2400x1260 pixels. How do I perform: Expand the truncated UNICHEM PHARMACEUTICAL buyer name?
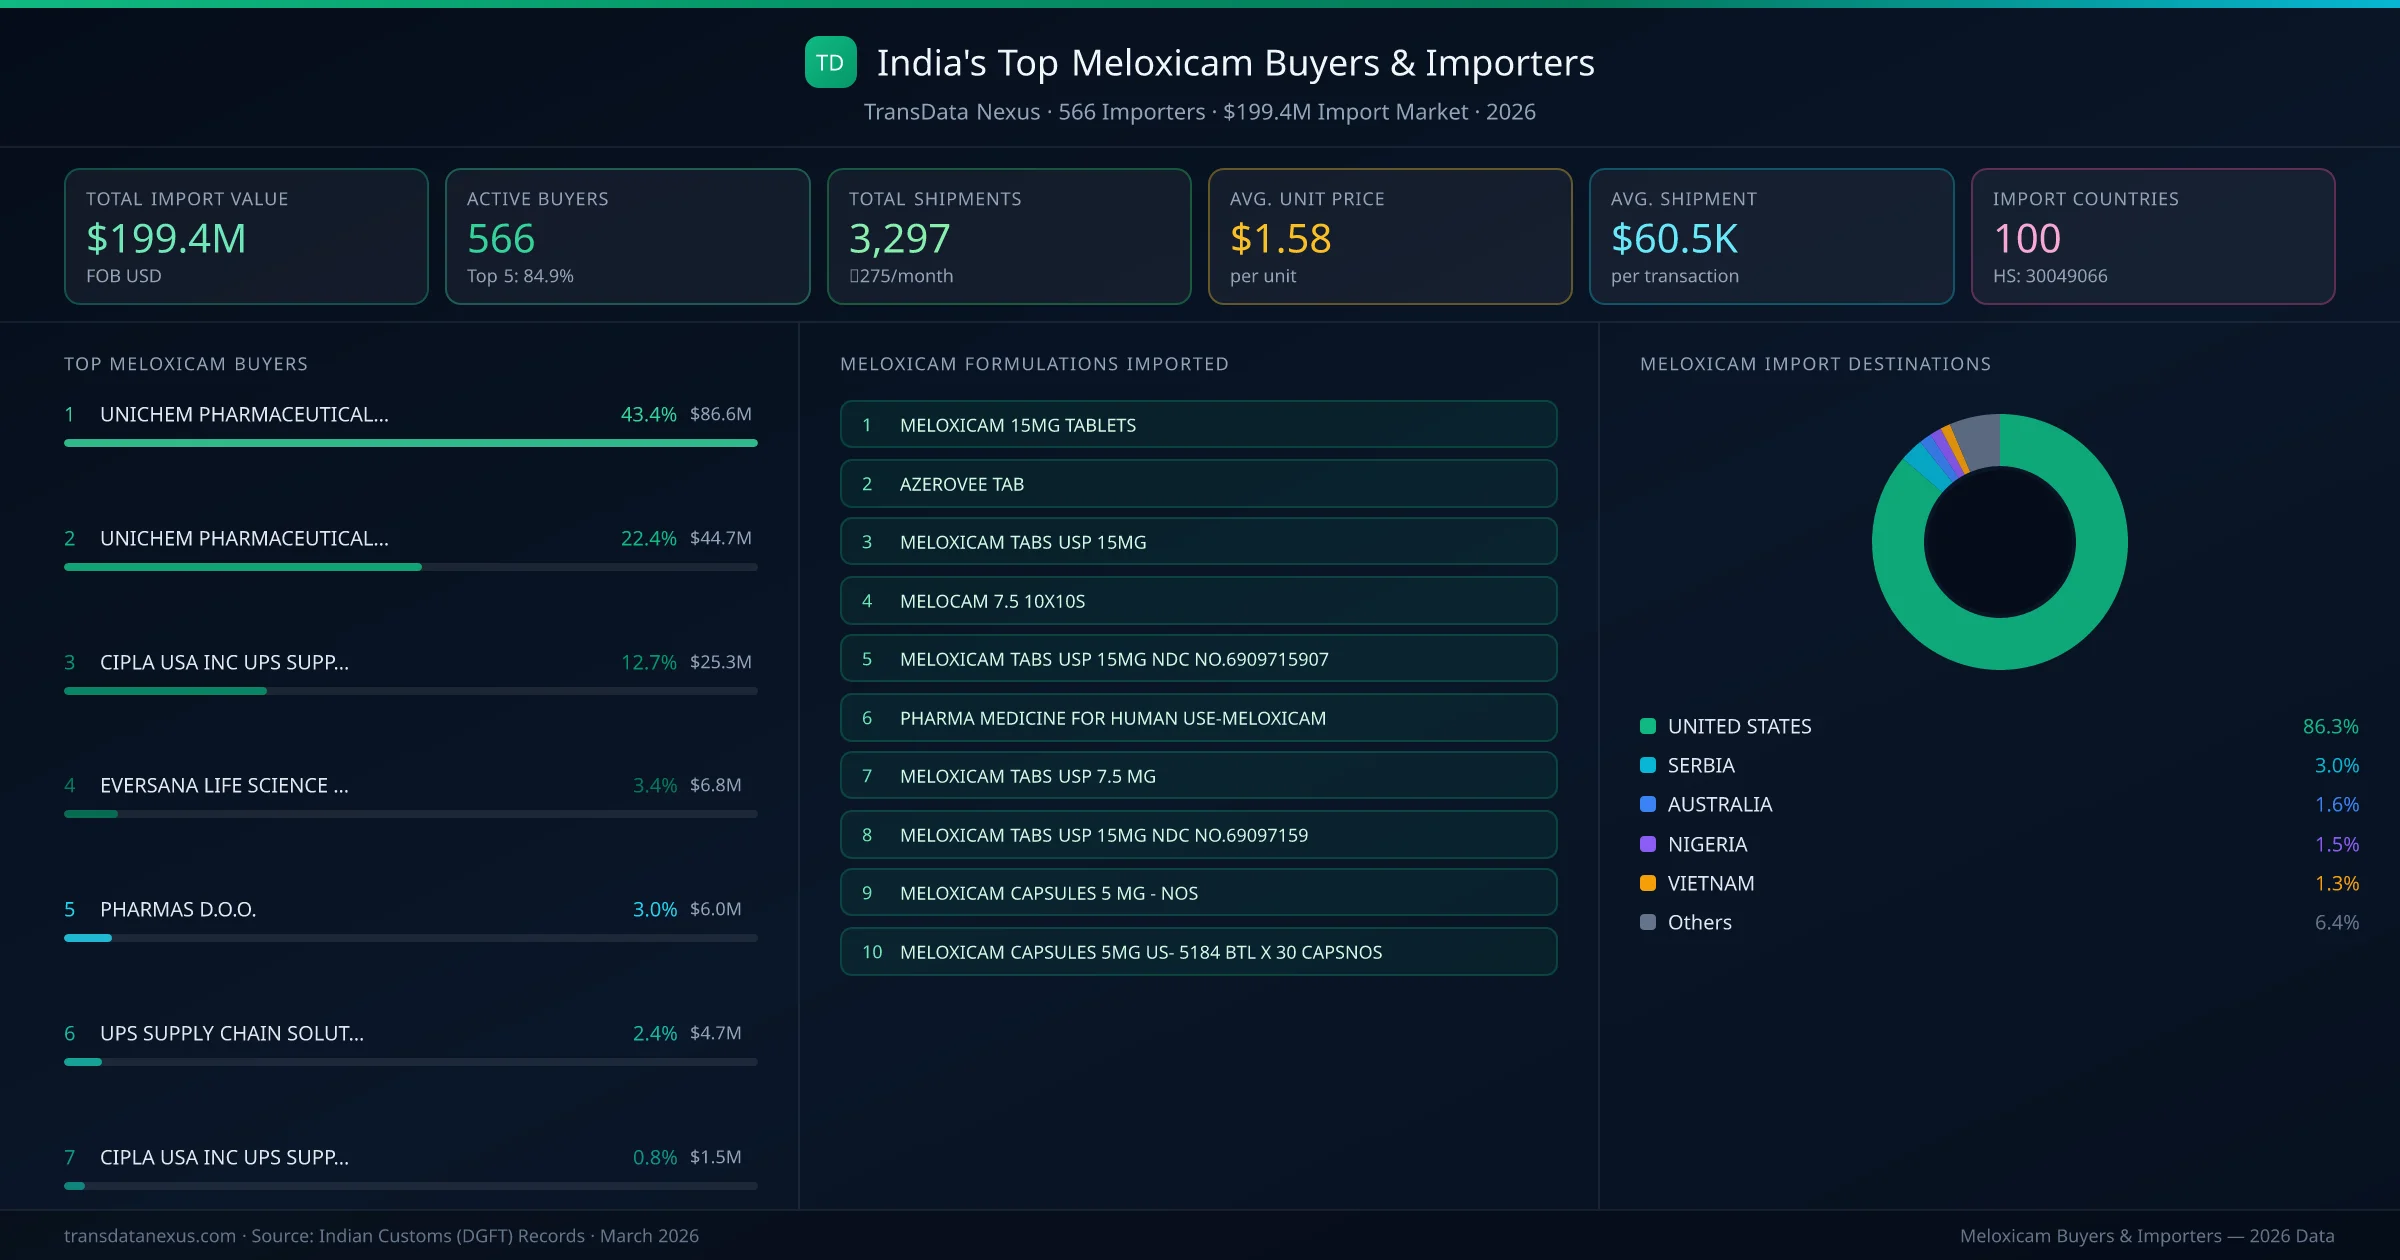[x=243, y=413]
